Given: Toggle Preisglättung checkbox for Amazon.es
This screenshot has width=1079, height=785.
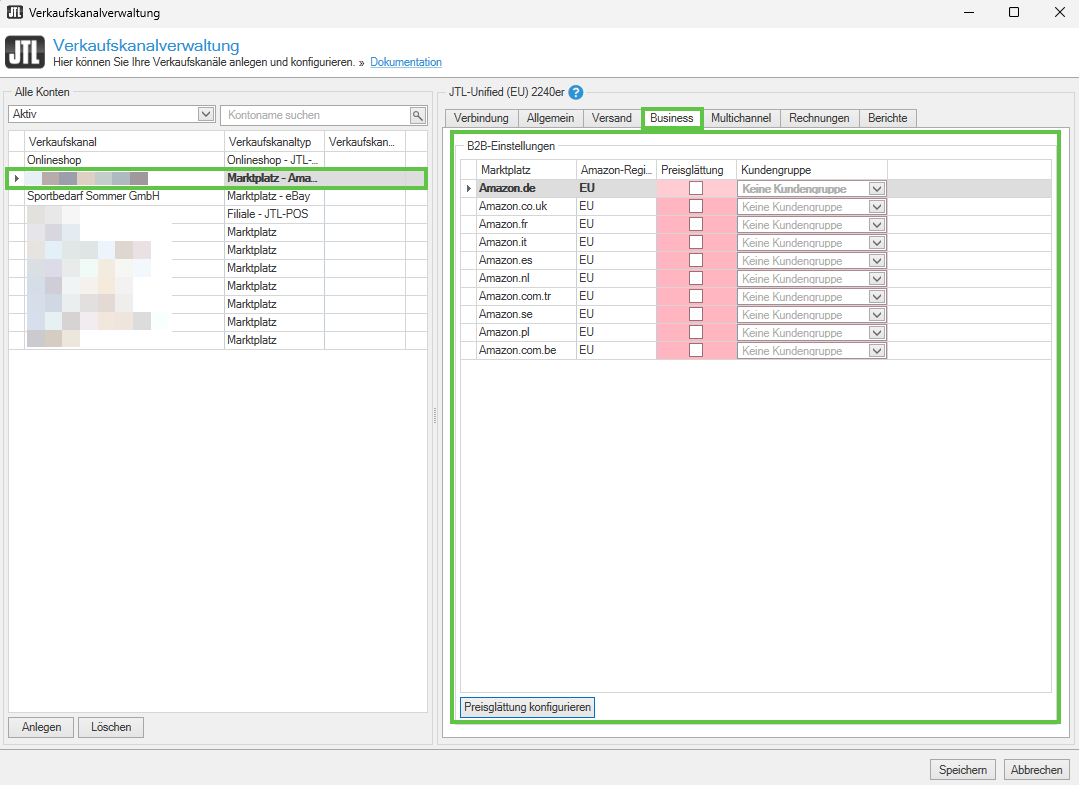Looking at the screenshot, I should point(696,260).
